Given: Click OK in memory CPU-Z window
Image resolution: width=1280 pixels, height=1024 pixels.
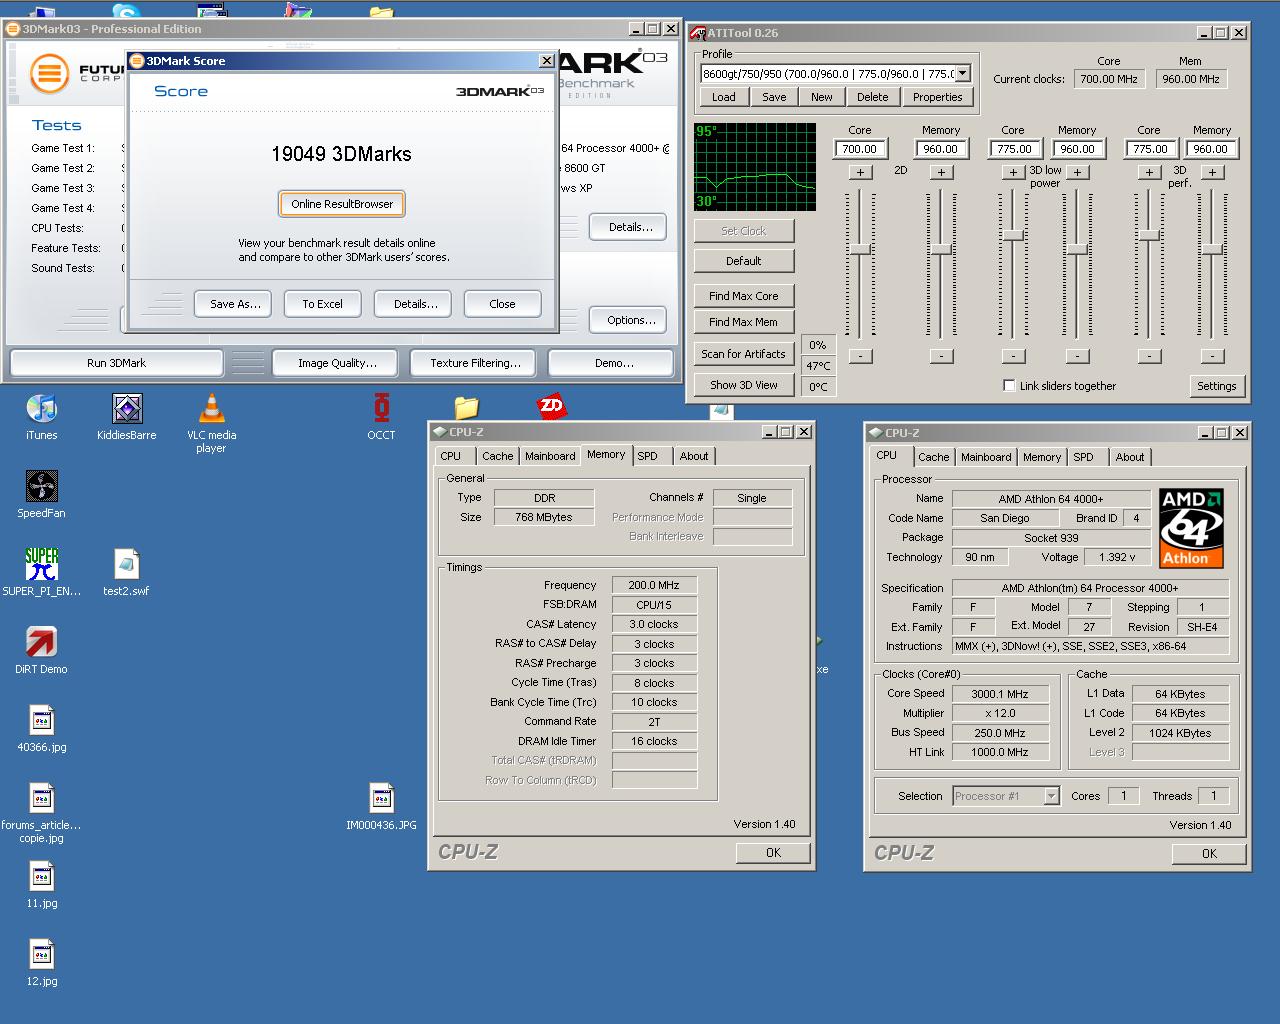Looking at the screenshot, I should tap(773, 853).
